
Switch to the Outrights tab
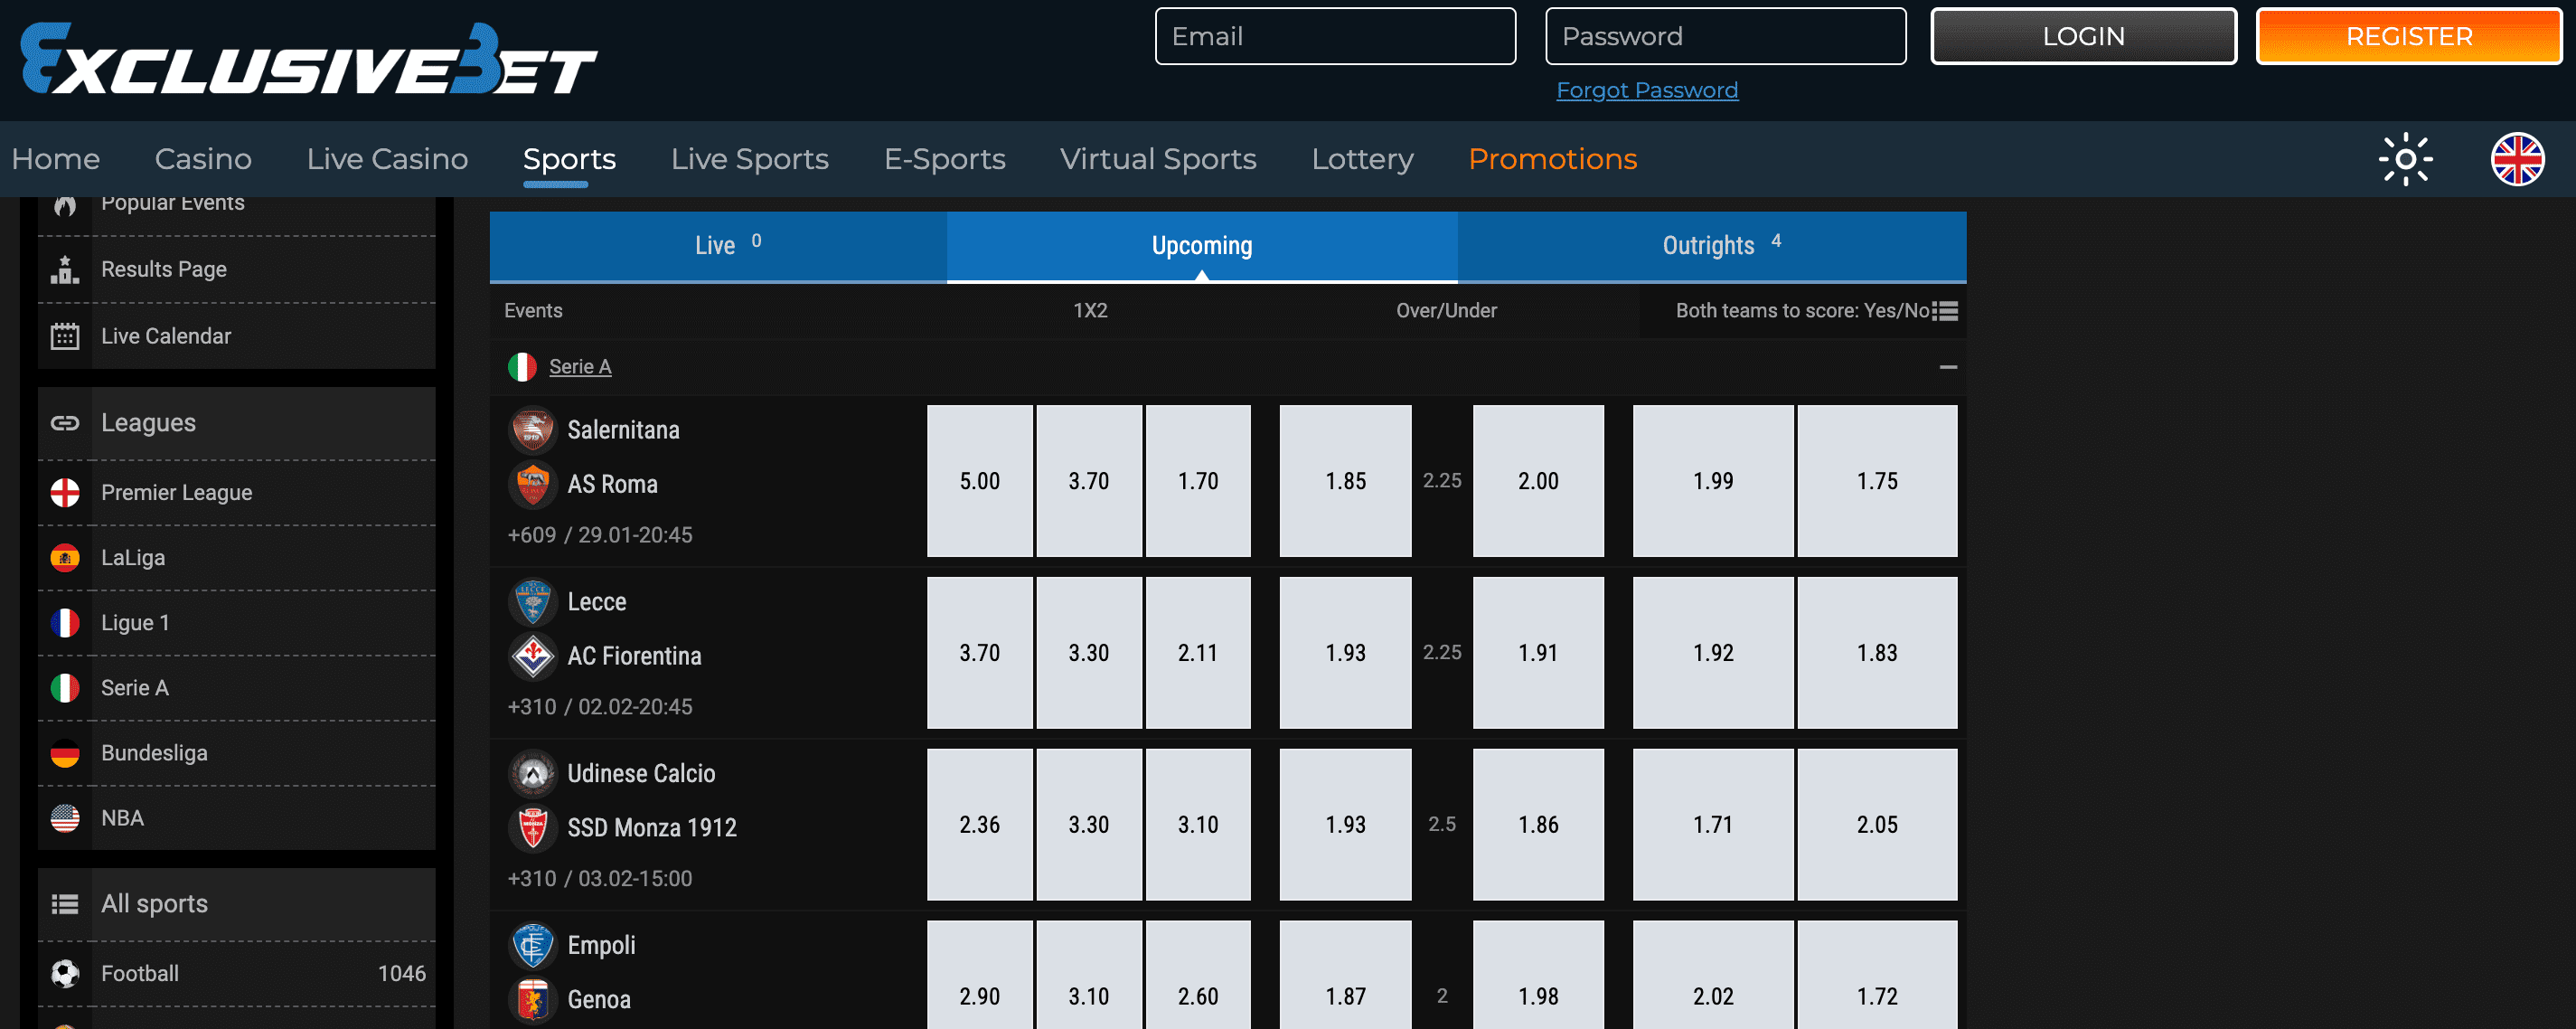pyautogui.click(x=1711, y=246)
